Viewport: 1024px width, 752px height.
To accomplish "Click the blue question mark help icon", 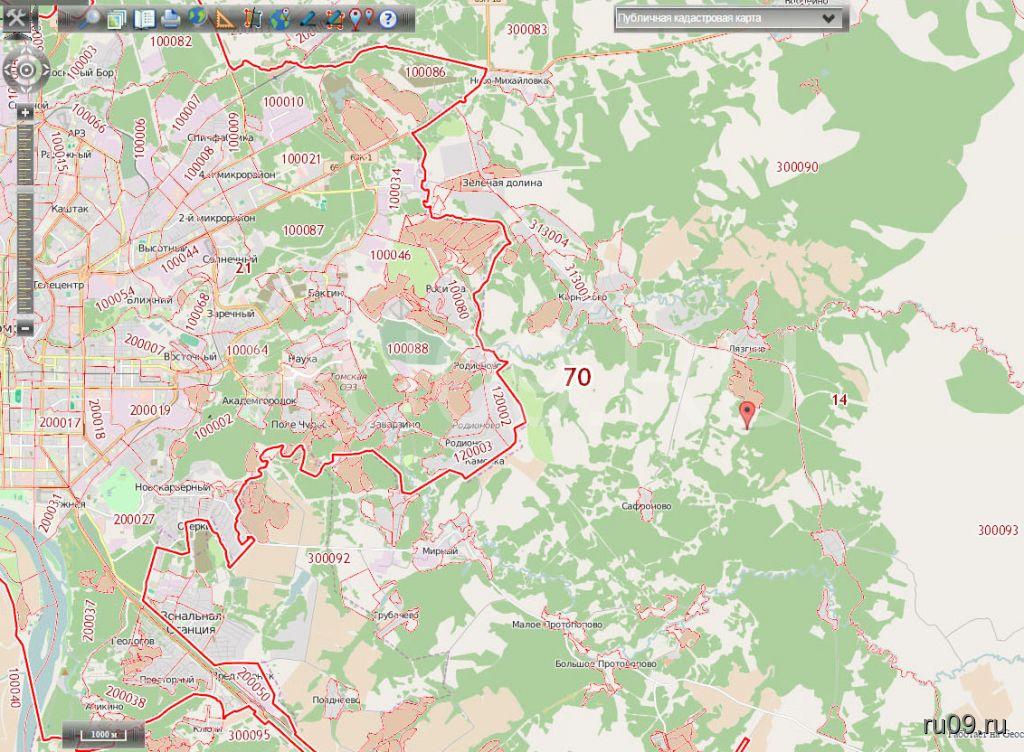I will [387, 19].
